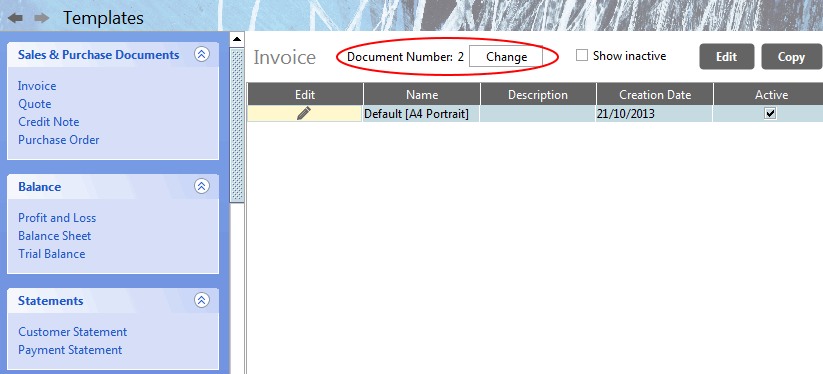This screenshot has width=823, height=374.
Task: Select the Default [A4 Portrait] template row
Action: coord(535,113)
